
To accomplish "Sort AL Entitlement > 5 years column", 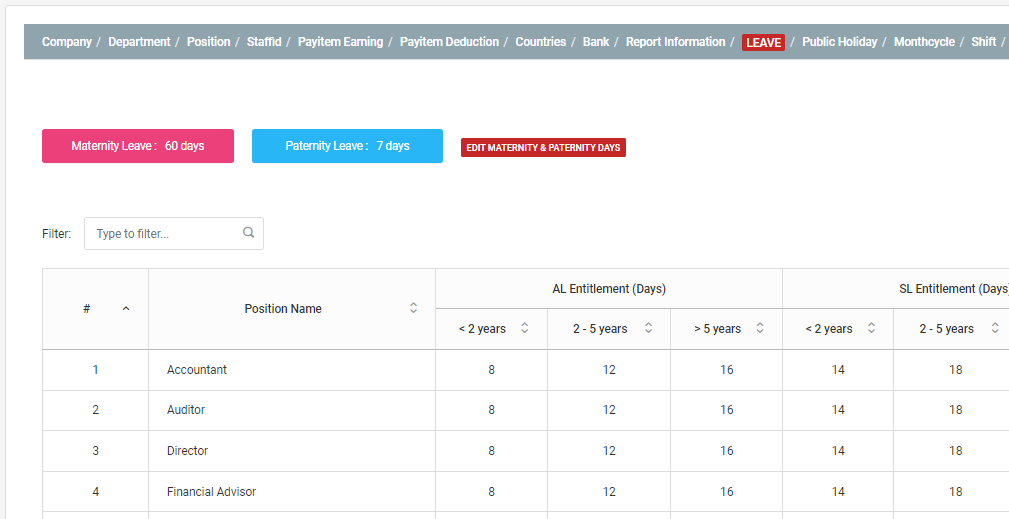I will [x=759, y=328].
